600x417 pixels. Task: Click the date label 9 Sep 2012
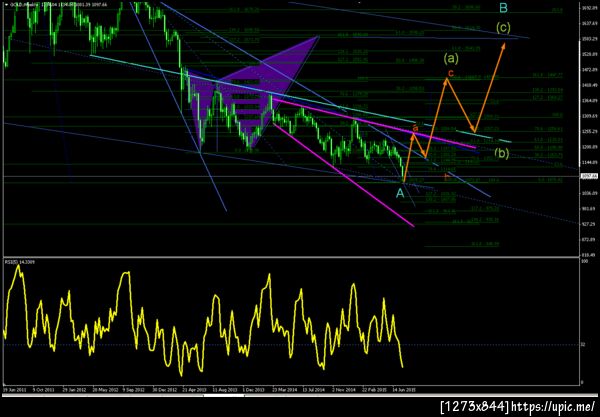(134, 390)
